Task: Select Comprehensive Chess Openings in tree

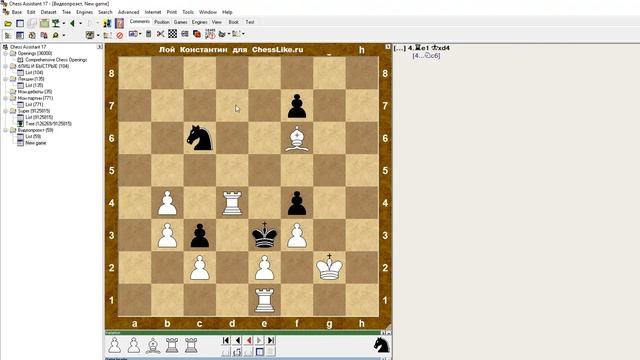Action: click(56, 60)
